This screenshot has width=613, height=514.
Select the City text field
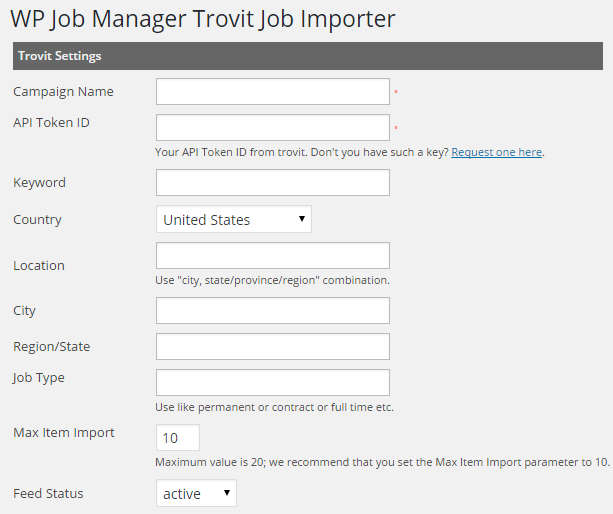pos(272,311)
